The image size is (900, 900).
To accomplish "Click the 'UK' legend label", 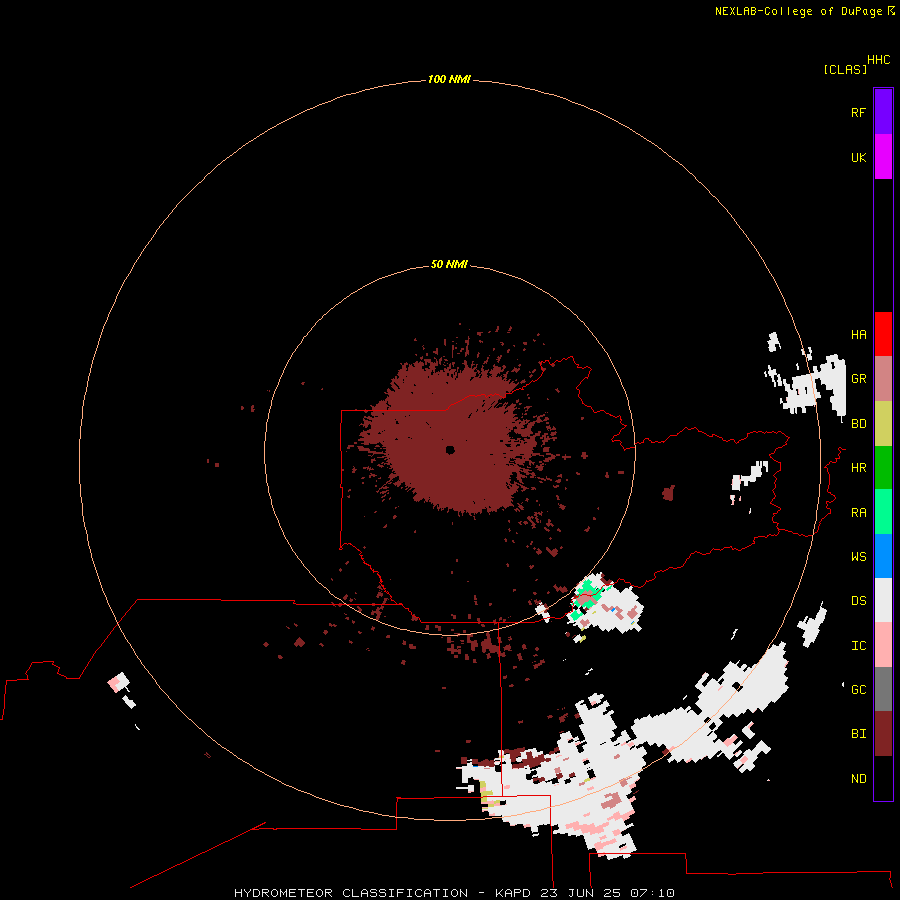I will click(x=858, y=157).
